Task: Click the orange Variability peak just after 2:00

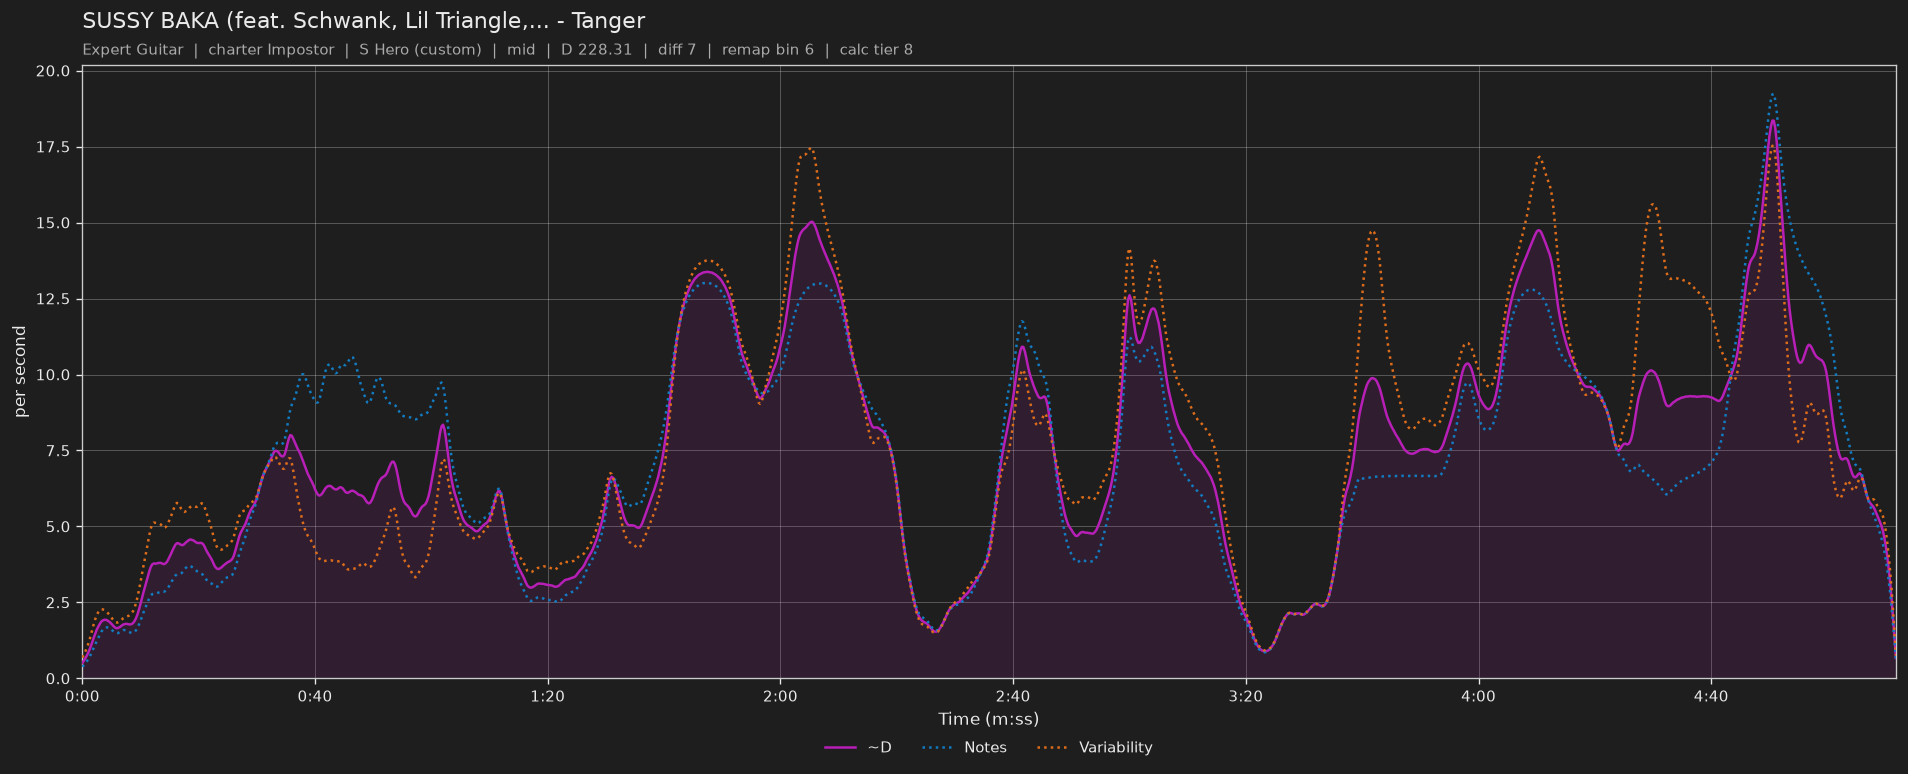Action: [x=809, y=148]
